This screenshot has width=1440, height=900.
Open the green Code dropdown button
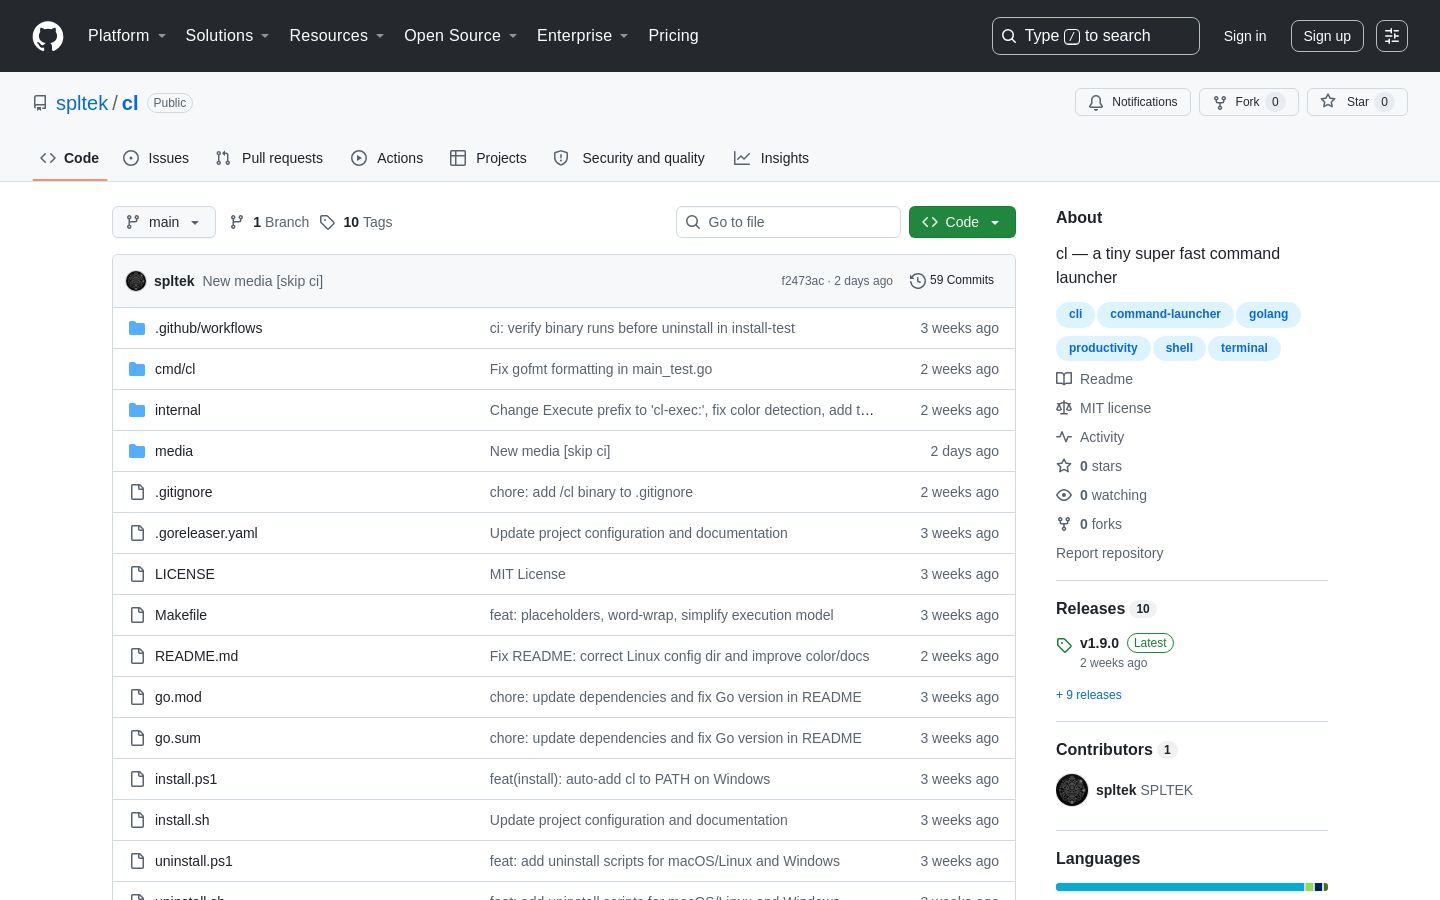coord(962,222)
